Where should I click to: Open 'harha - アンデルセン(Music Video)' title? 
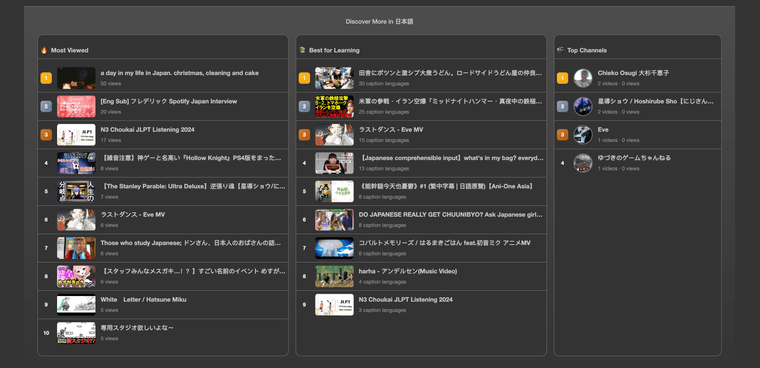[x=408, y=271]
